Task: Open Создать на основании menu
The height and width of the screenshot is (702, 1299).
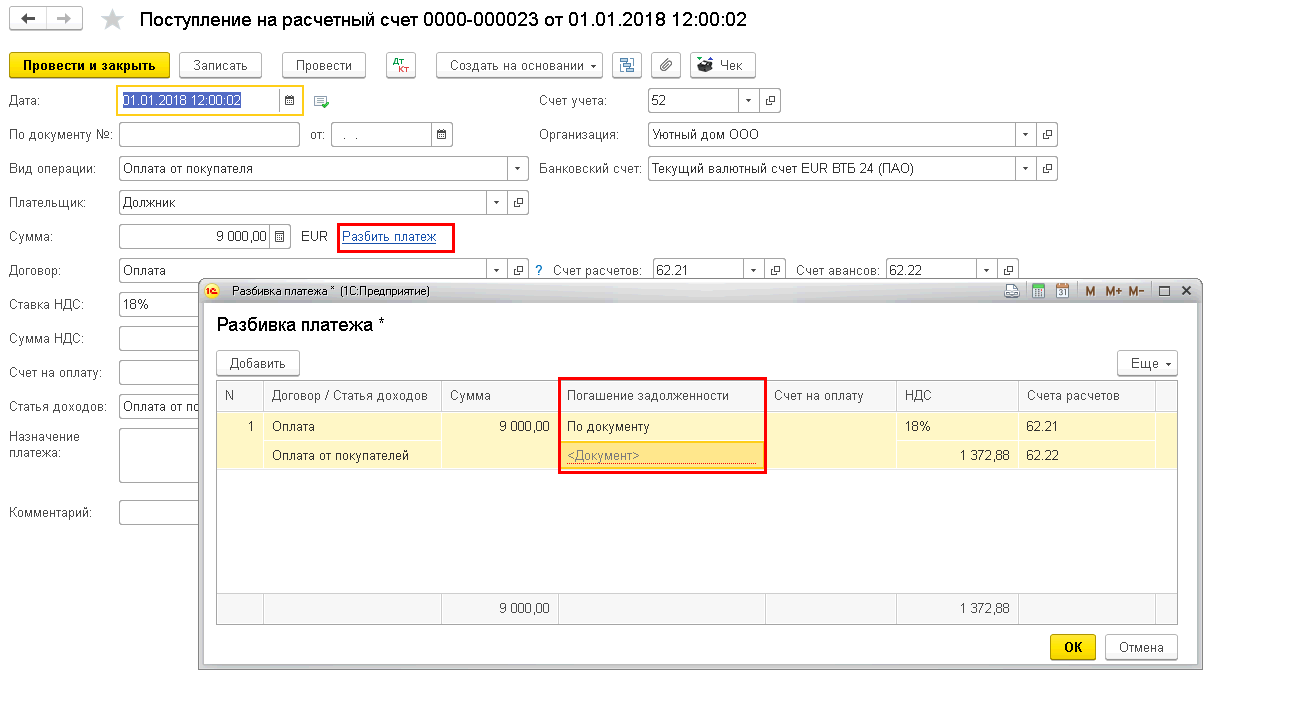Action: 519,65
